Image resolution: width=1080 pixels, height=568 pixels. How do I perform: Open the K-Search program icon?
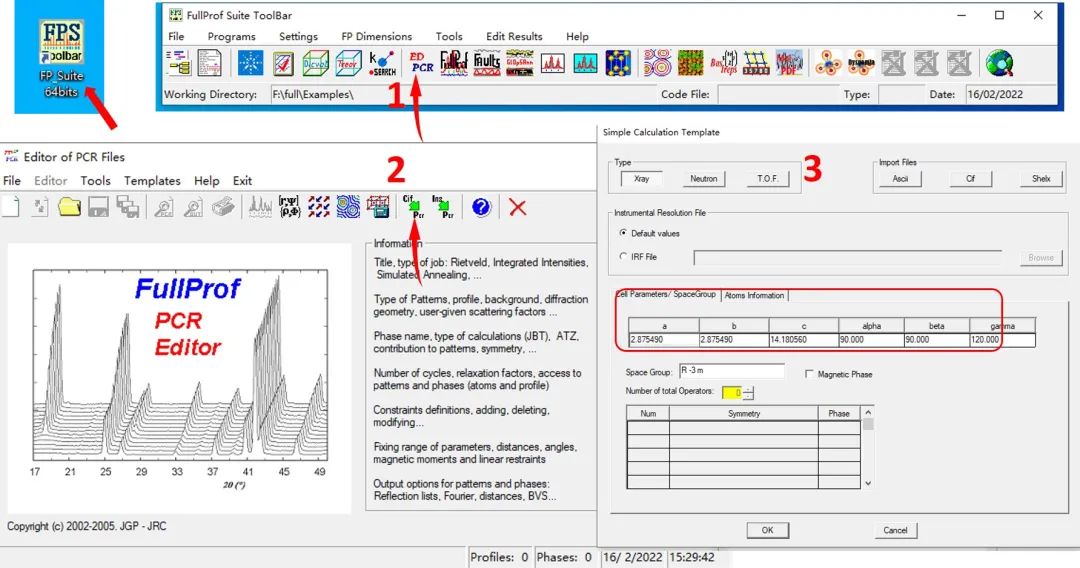[383, 63]
